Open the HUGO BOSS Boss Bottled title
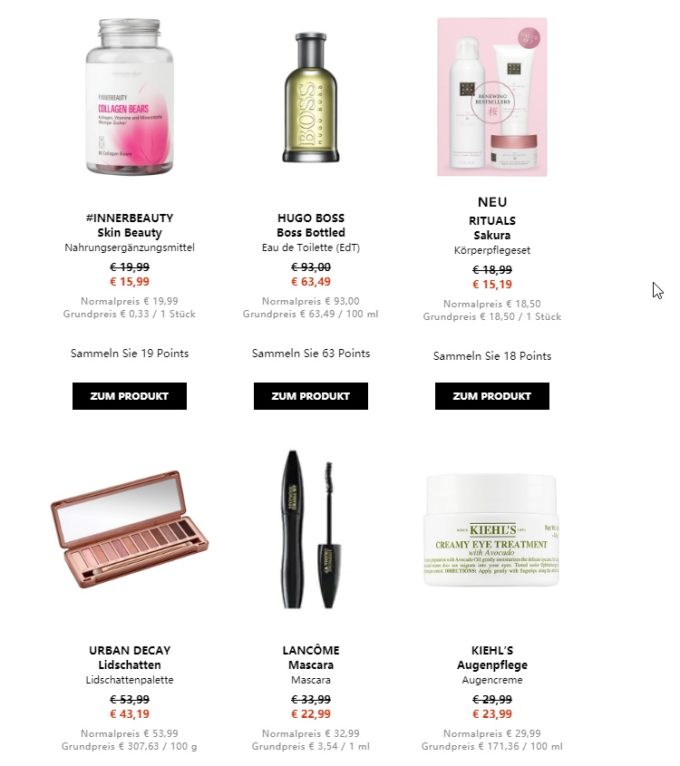This screenshot has width=680, height=766. click(x=311, y=225)
